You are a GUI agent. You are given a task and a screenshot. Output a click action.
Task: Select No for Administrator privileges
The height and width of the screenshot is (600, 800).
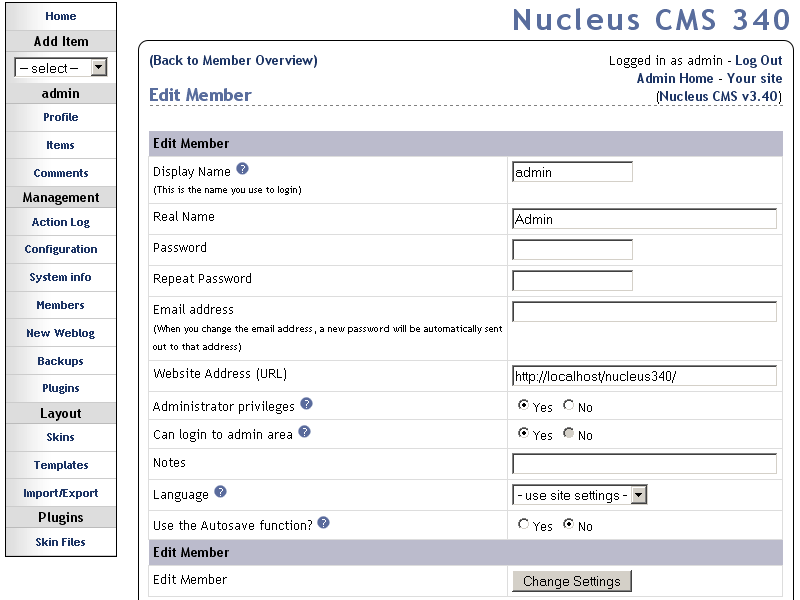click(569, 406)
